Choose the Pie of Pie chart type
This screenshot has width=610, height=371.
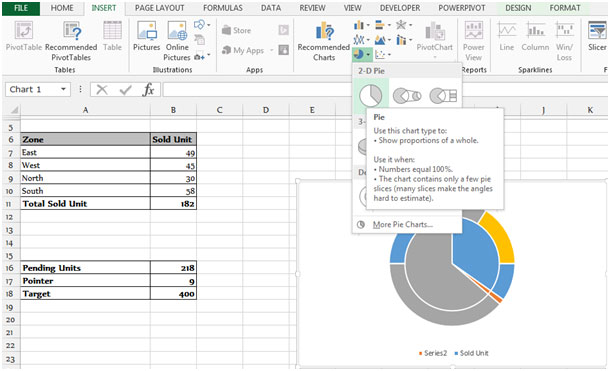click(407, 96)
